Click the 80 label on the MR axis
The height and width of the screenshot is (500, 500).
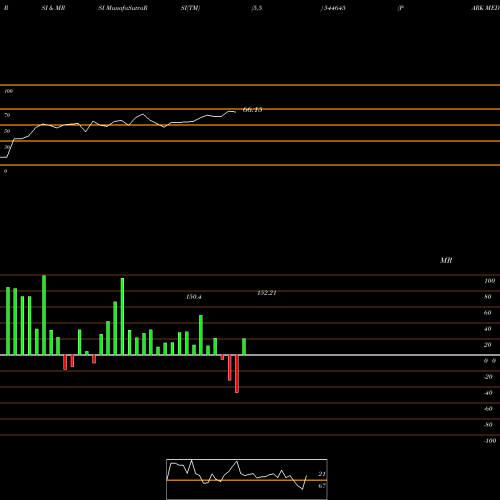tap(488, 297)
